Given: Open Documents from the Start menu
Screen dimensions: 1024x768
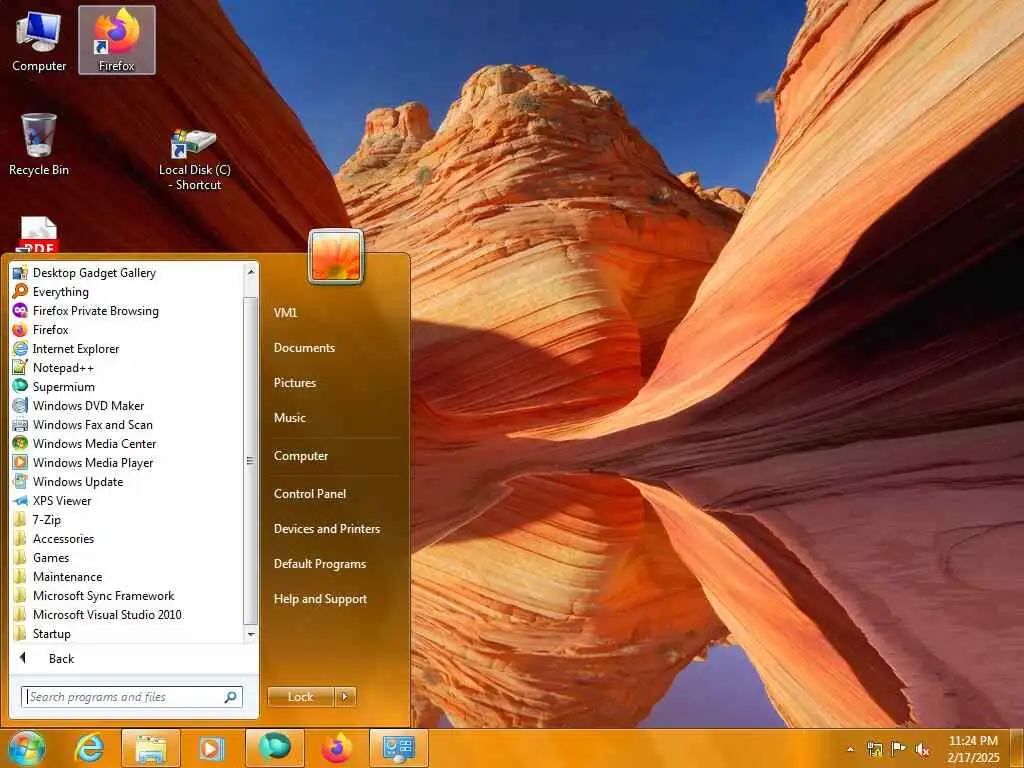Looking at the screenshot, I should click(x=304, y=348).
